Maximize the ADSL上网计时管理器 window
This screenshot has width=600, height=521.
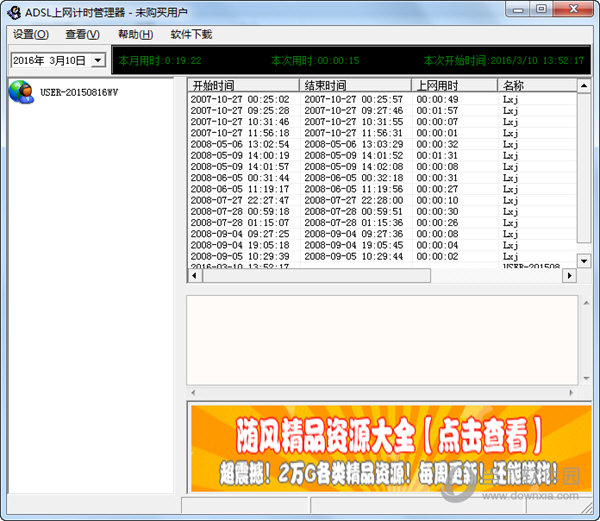click(541, 9)
